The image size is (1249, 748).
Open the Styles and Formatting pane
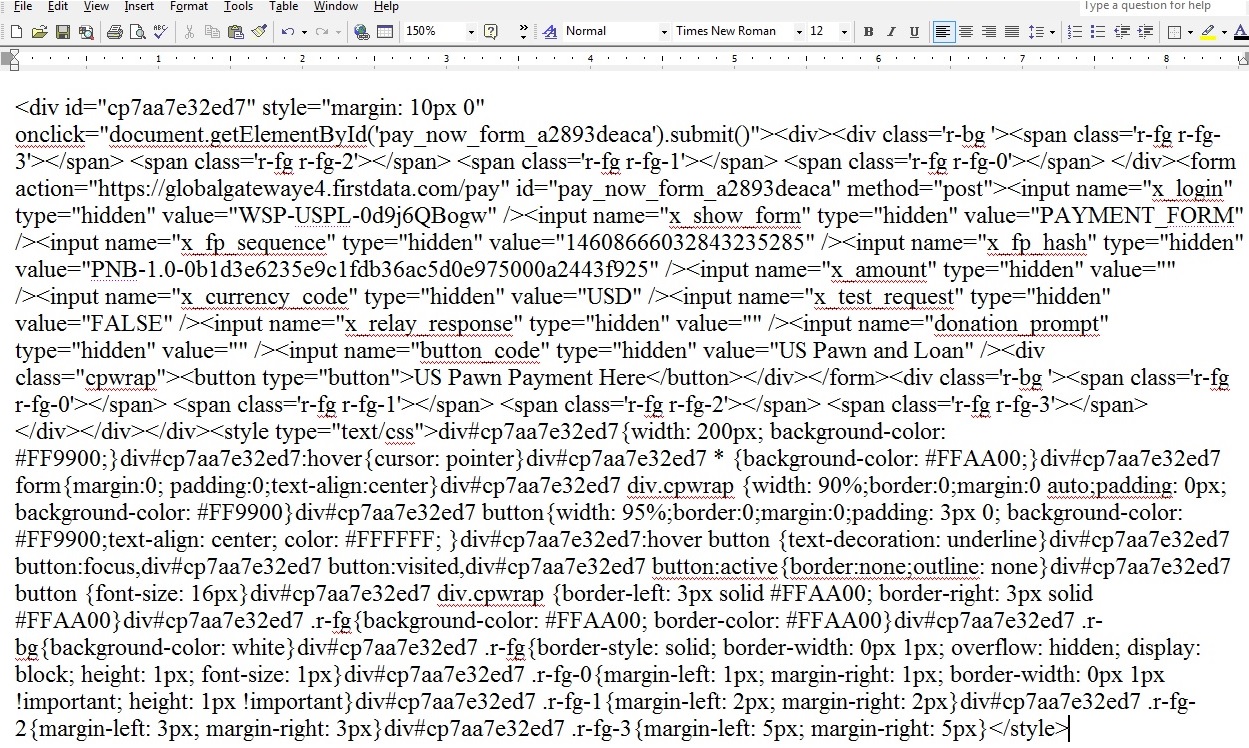[550, 32]
